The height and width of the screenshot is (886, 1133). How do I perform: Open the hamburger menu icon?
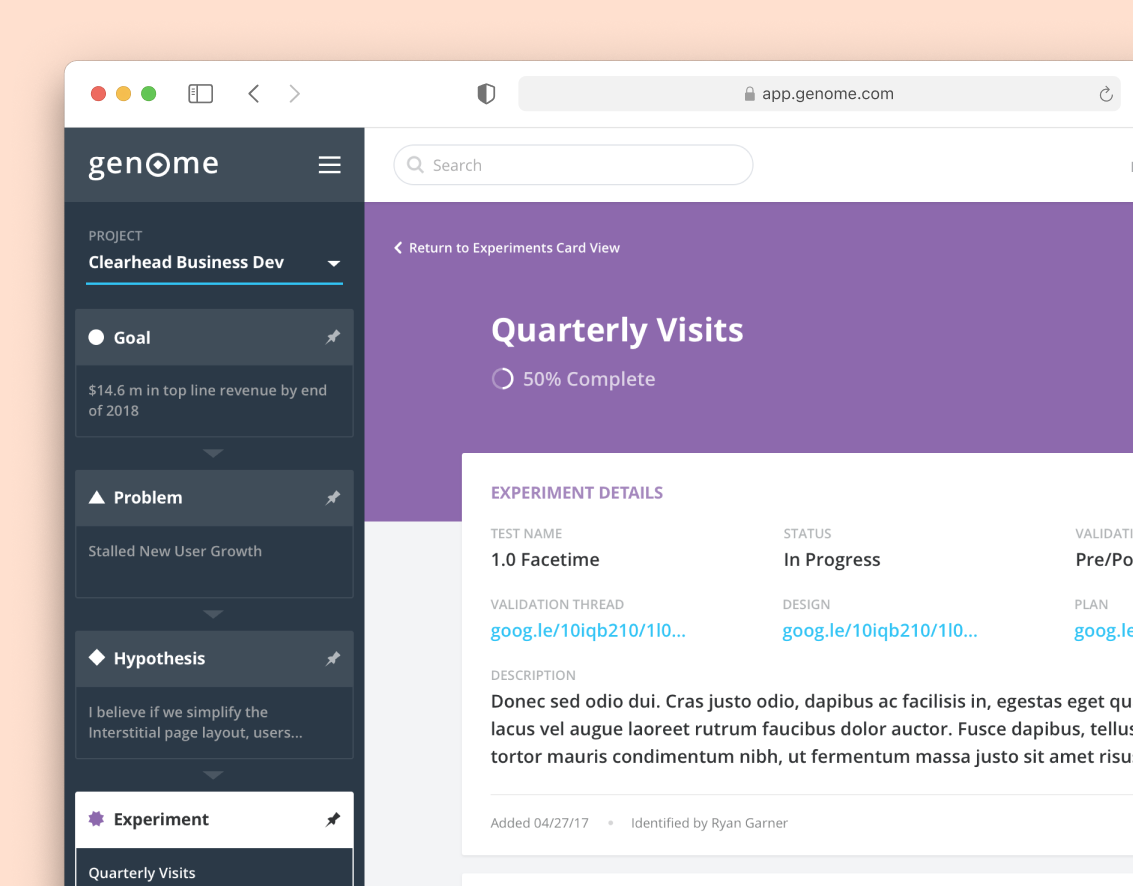click(329, 165)
